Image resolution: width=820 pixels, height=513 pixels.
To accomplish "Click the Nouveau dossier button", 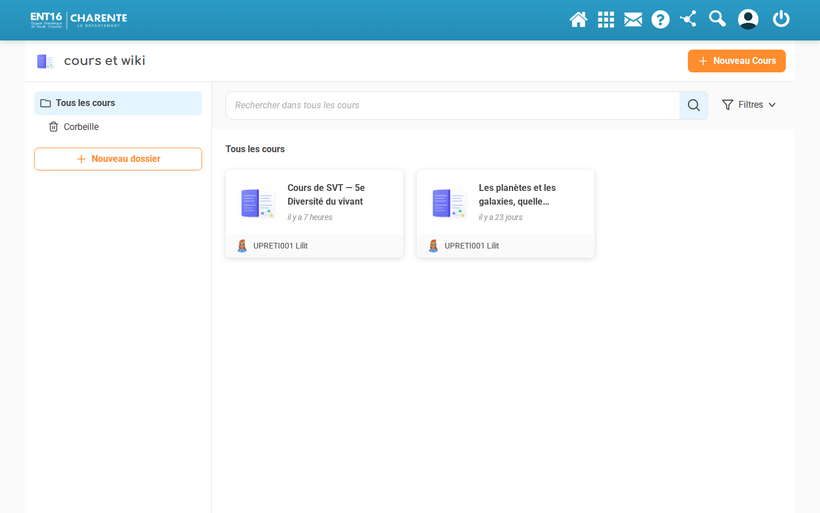I will pos(118,159).
